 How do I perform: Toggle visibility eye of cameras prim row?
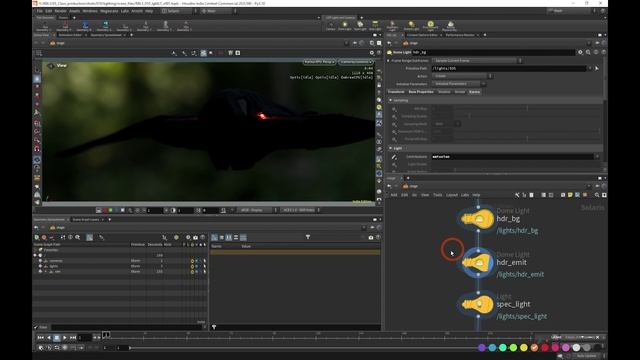click(40, 260)
